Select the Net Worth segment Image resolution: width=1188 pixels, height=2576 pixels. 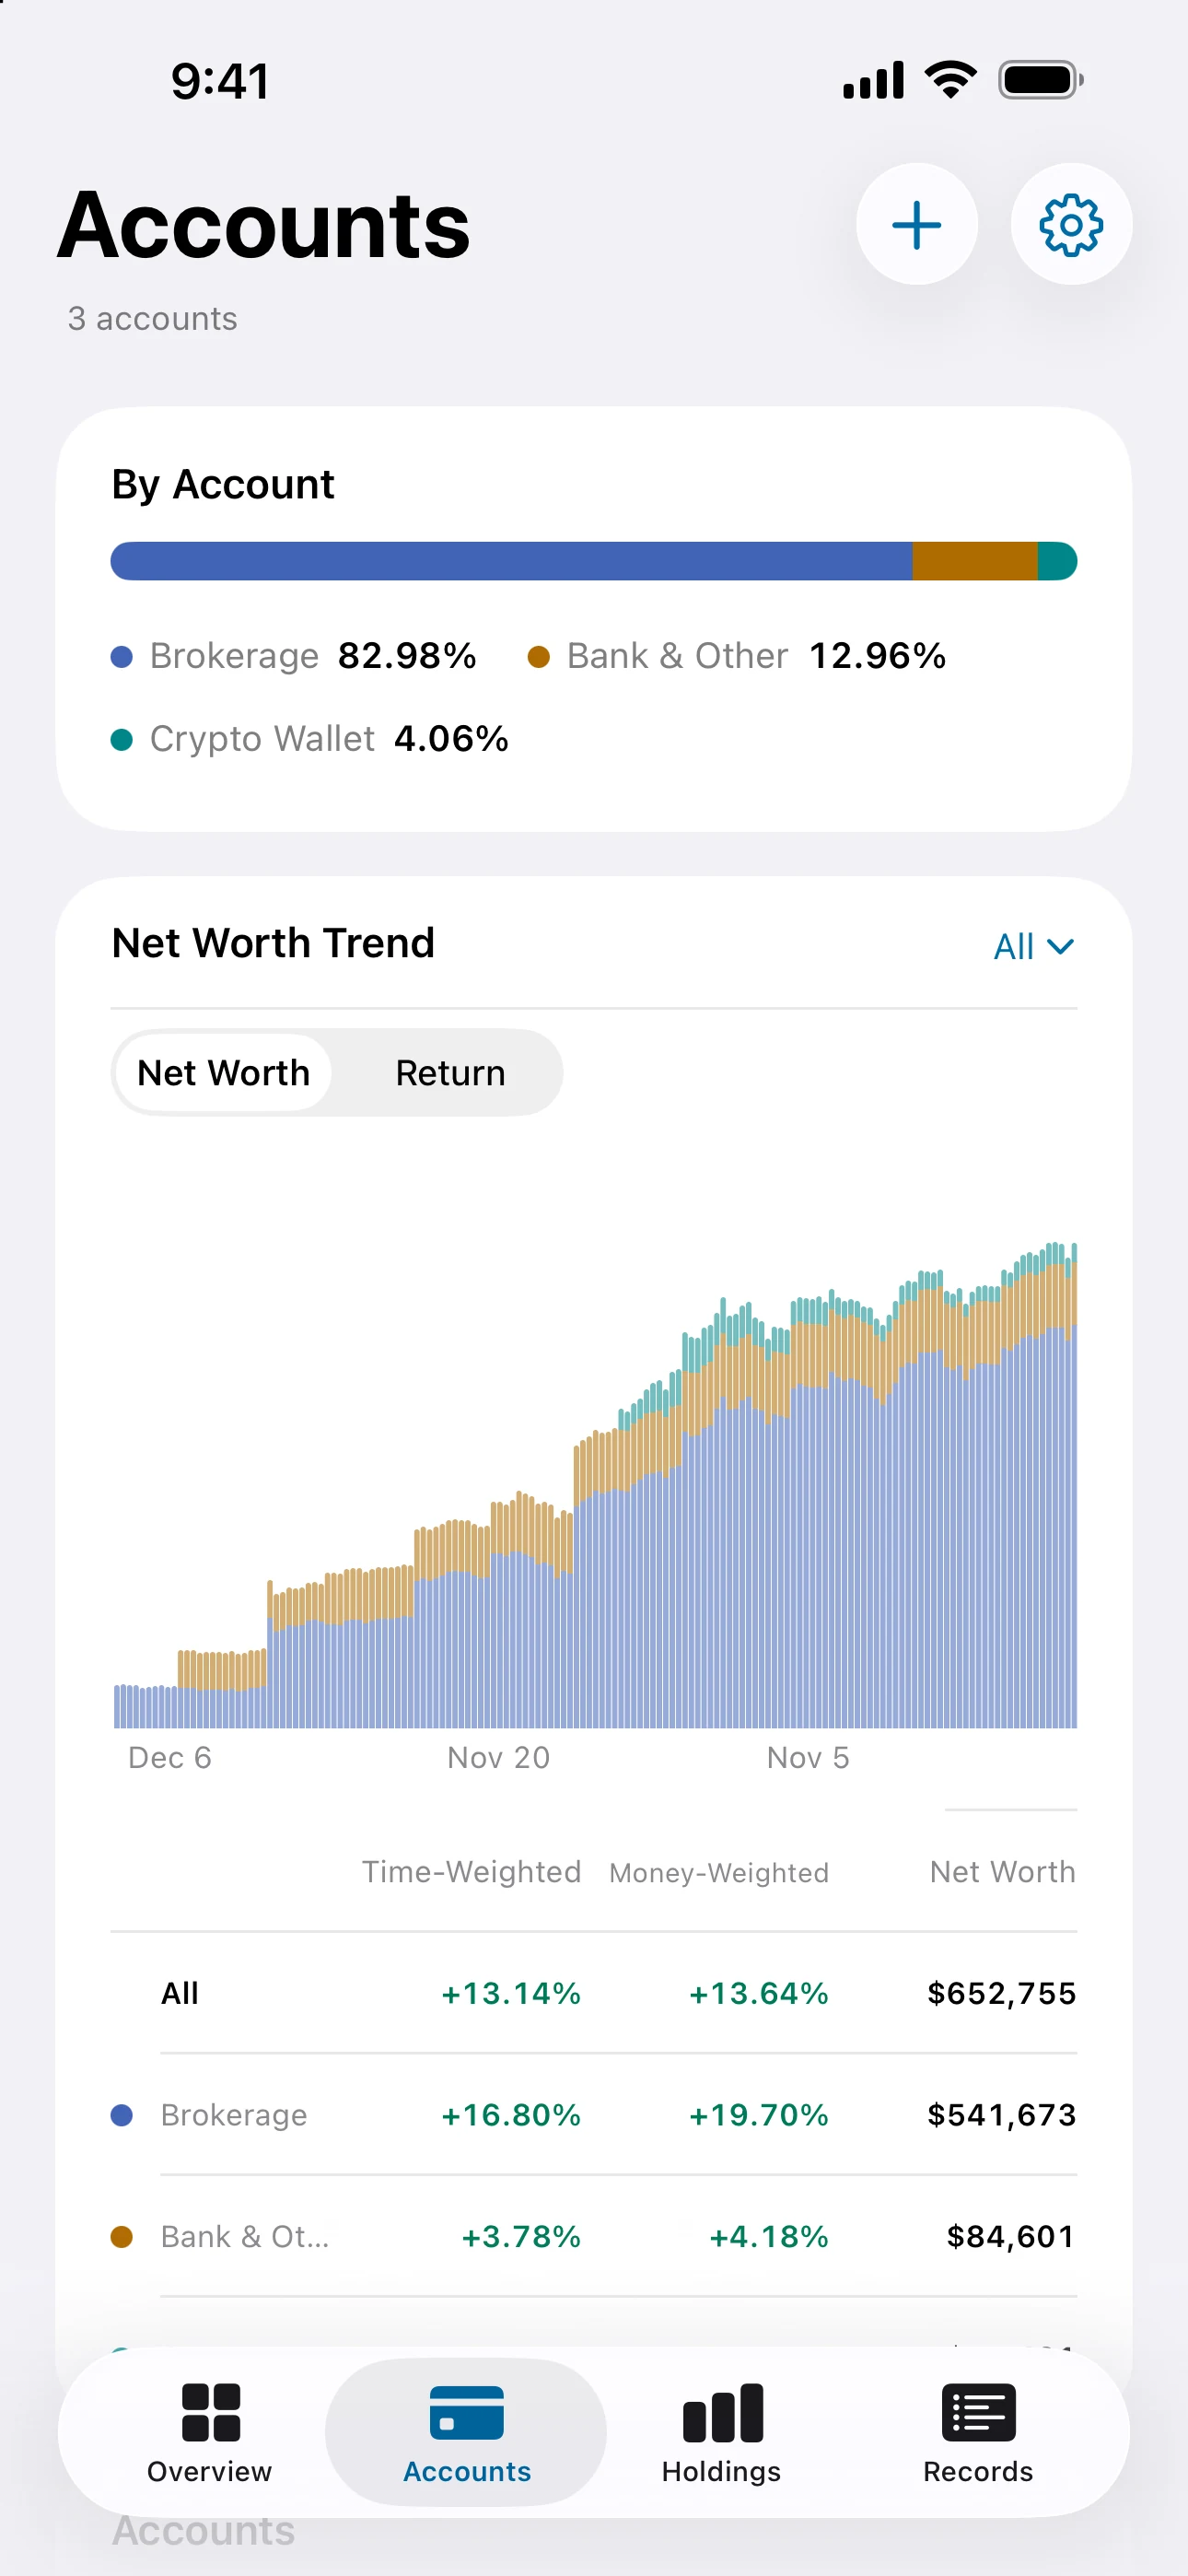click(223, 1072)
